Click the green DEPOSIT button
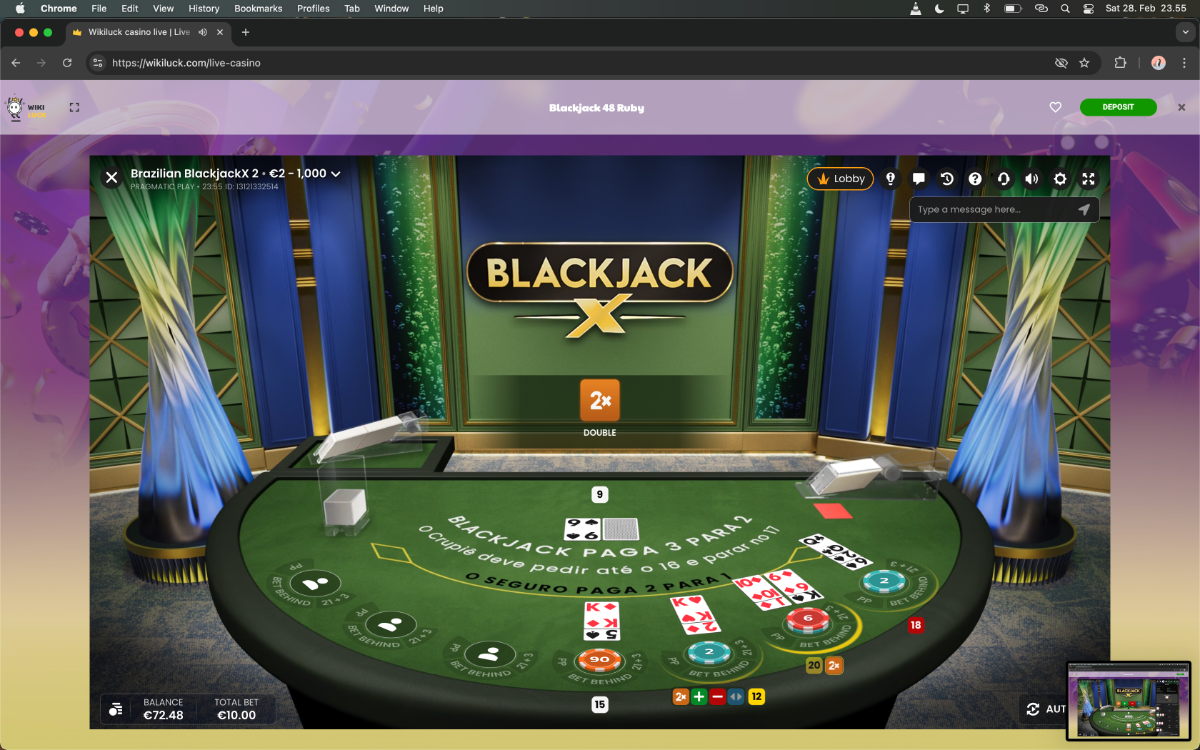 tap(1117, 108)
